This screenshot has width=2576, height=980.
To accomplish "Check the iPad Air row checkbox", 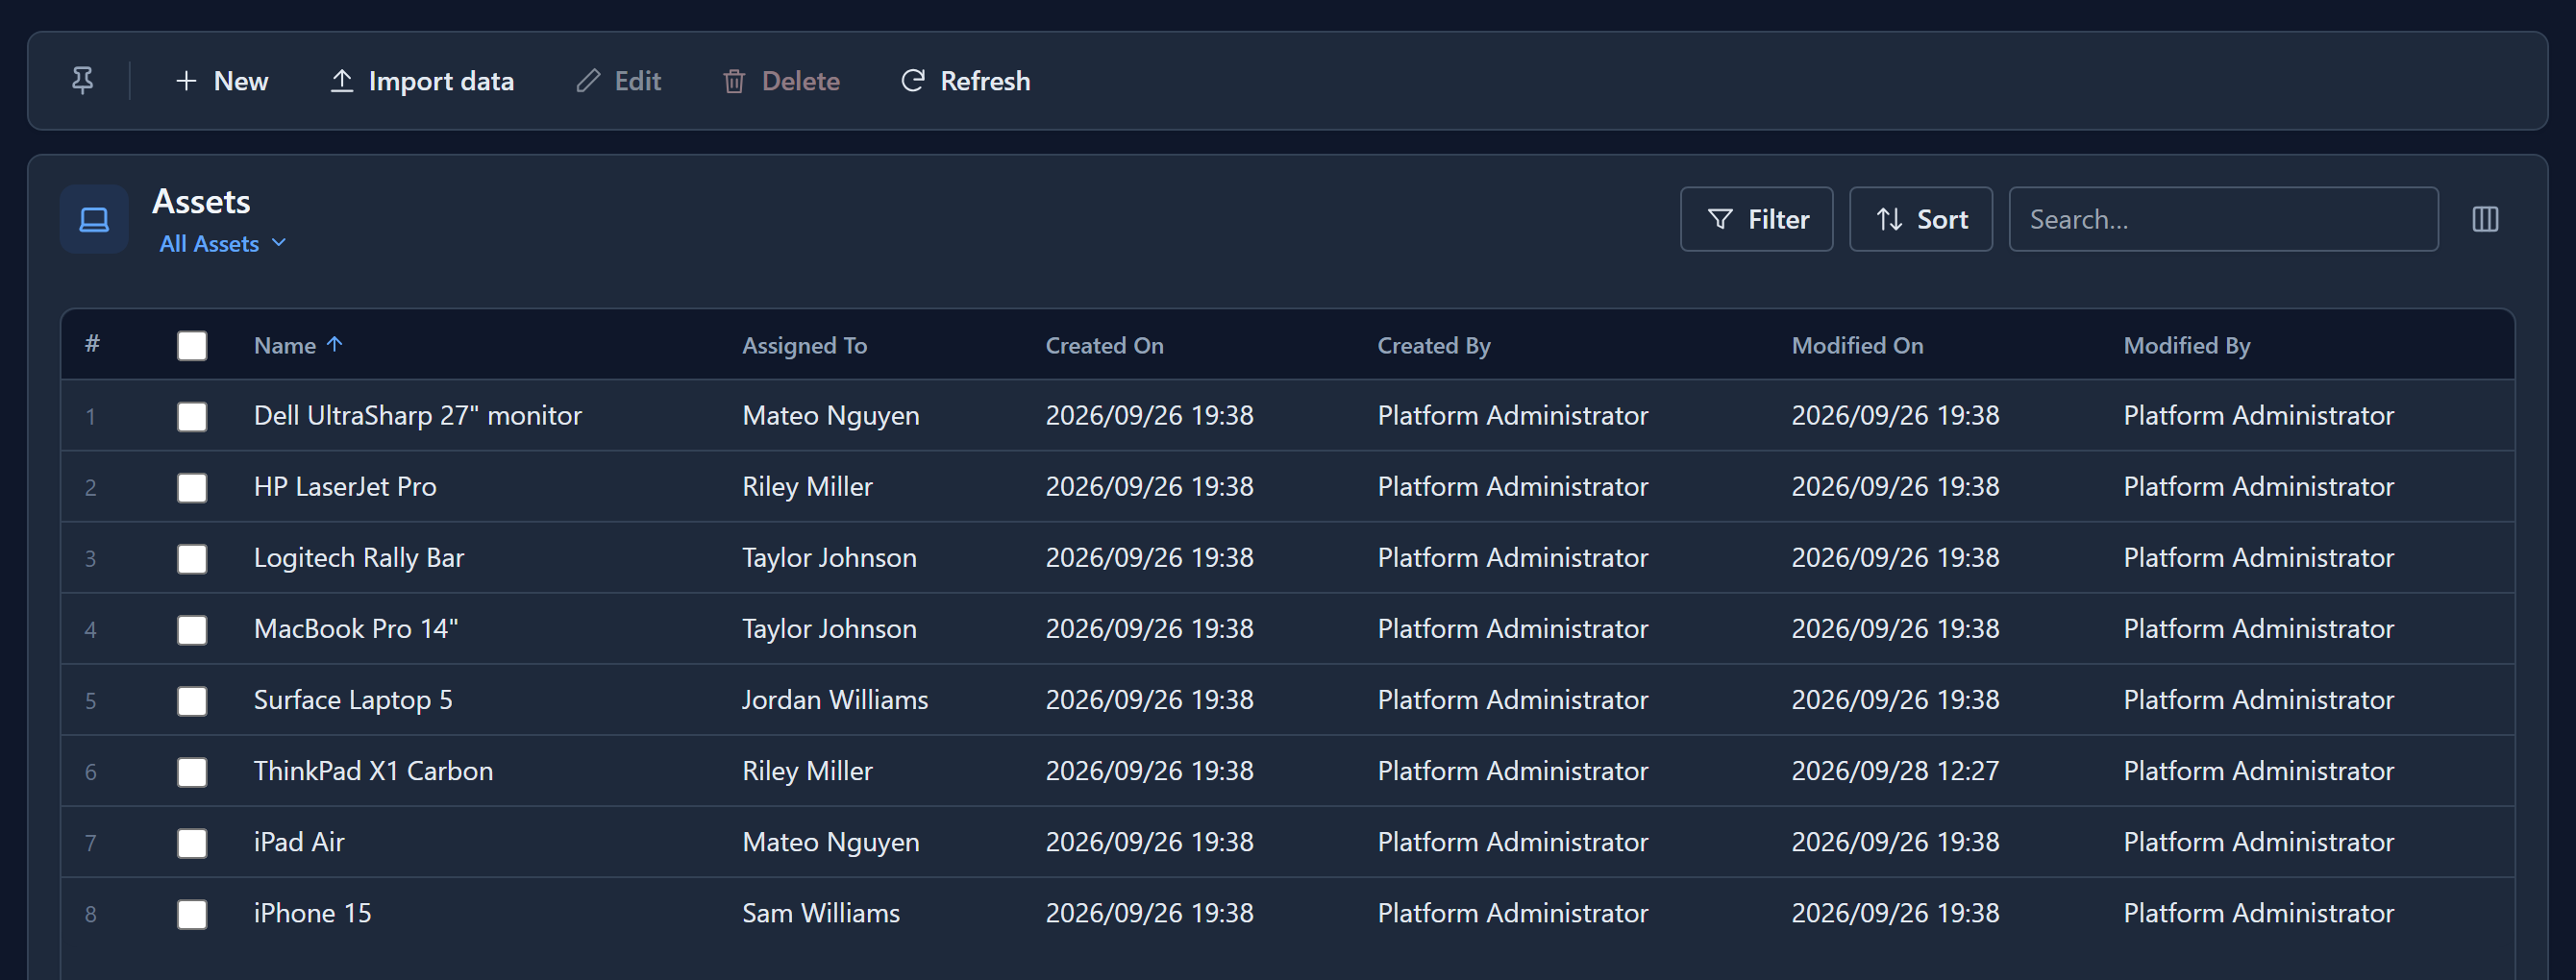I will [x=192, y=843].
